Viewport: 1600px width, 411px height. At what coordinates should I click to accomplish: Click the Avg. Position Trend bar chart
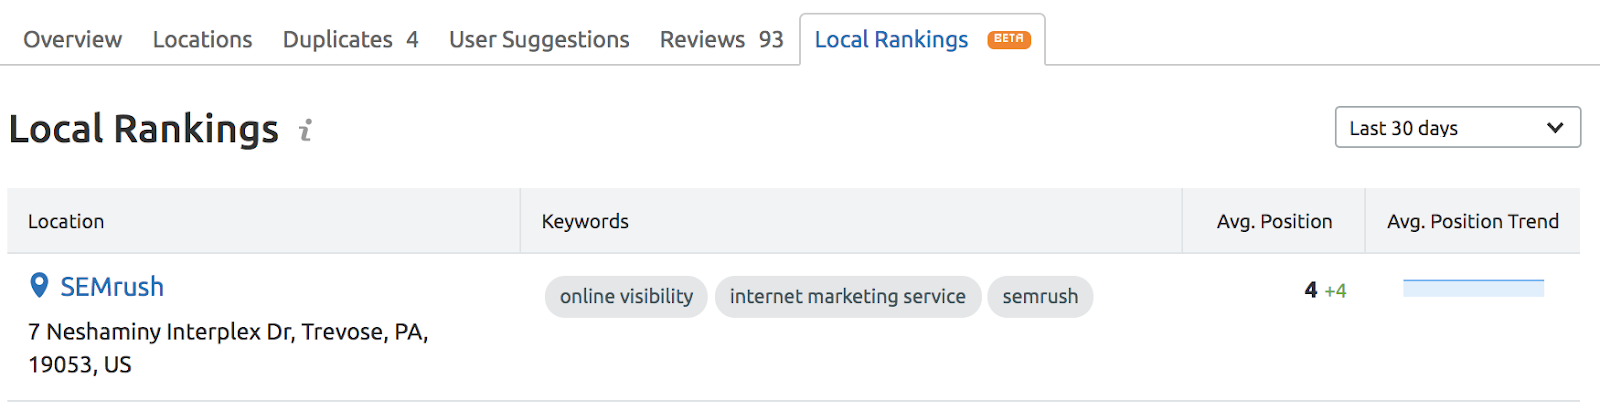[x=1473, y=288]
